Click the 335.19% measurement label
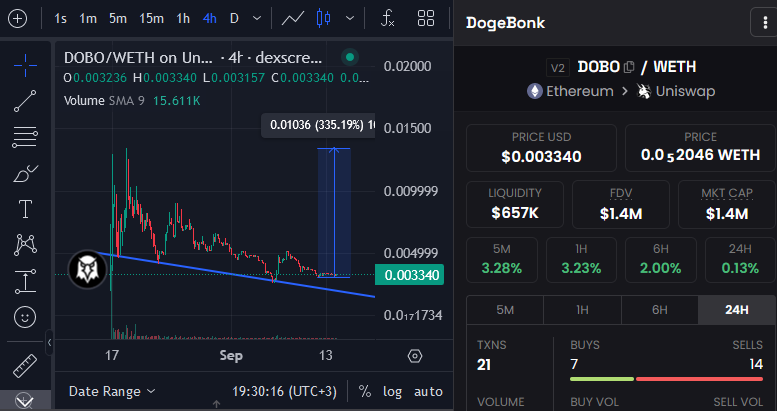Screen dimensions: 777x411 pos(318,125)
